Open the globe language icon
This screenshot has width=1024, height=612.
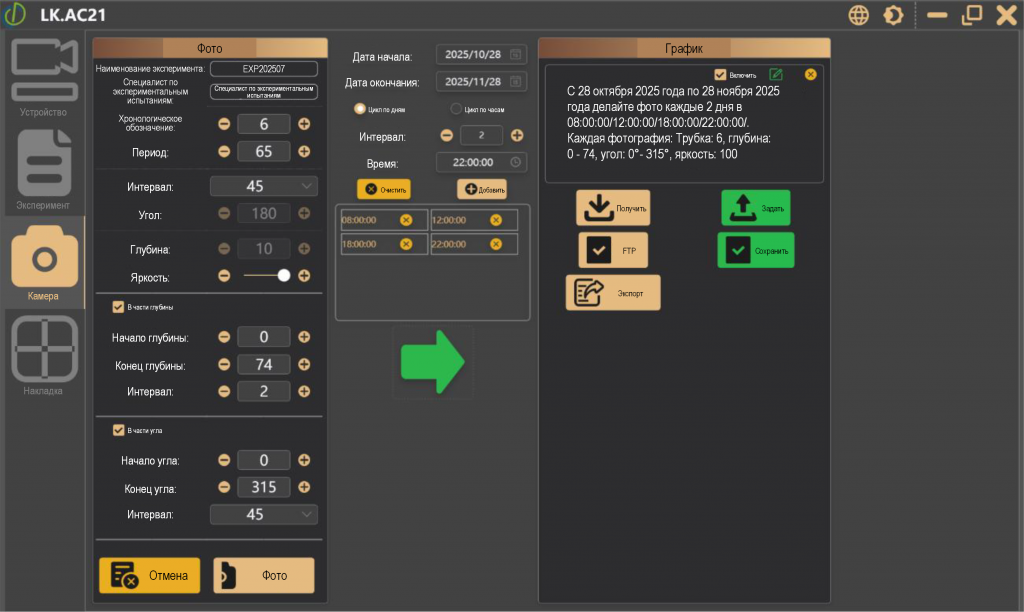[858, 15]
